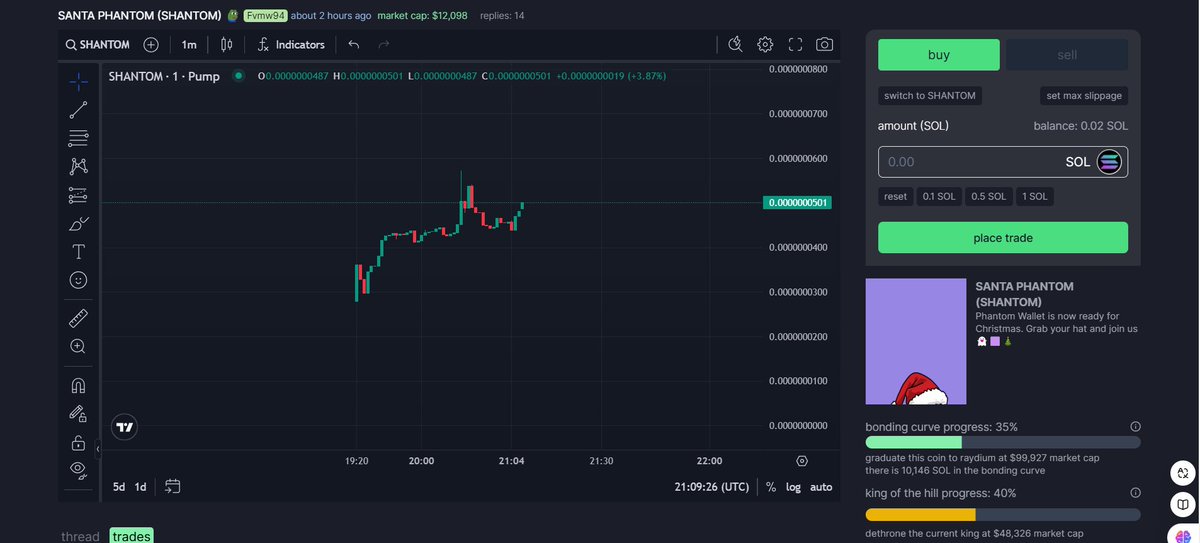Switch to the sell tab
The height and width of the screenshot is (543, 1200).
1067,55
